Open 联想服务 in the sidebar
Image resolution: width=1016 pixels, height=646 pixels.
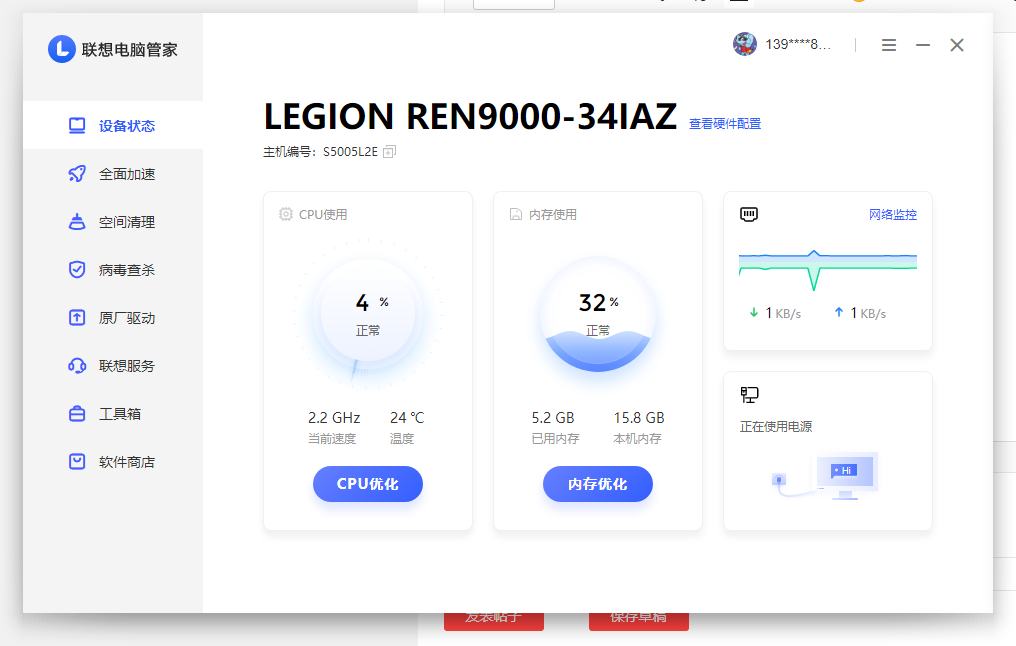coord(113,365)
